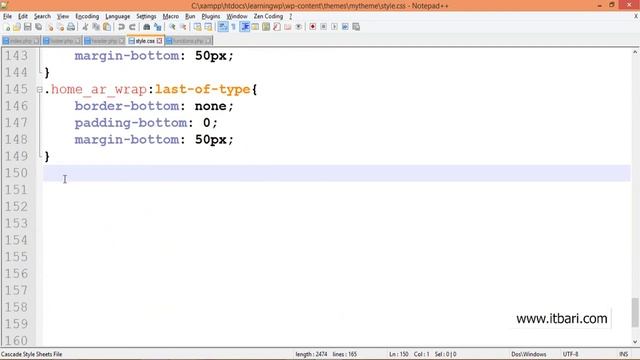Click line number 155 in the margin
640x360 pixels.
16,257
